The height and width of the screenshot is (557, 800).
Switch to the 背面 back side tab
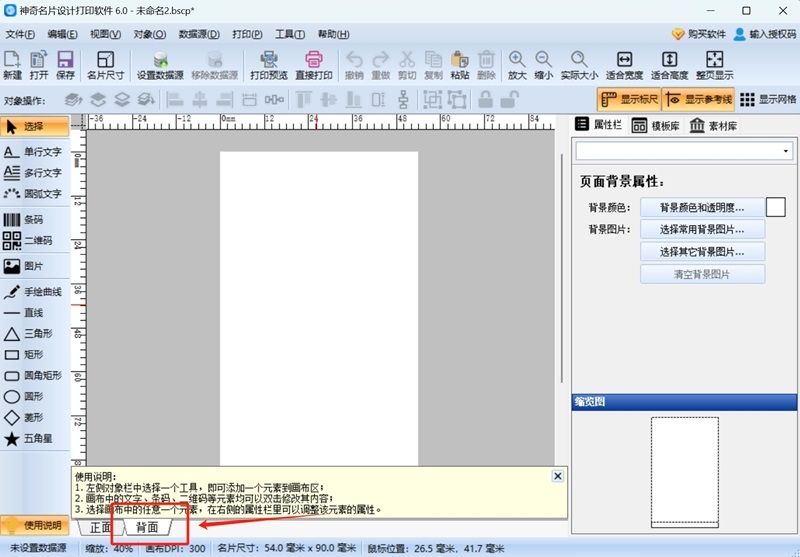[x=147, y=527]
